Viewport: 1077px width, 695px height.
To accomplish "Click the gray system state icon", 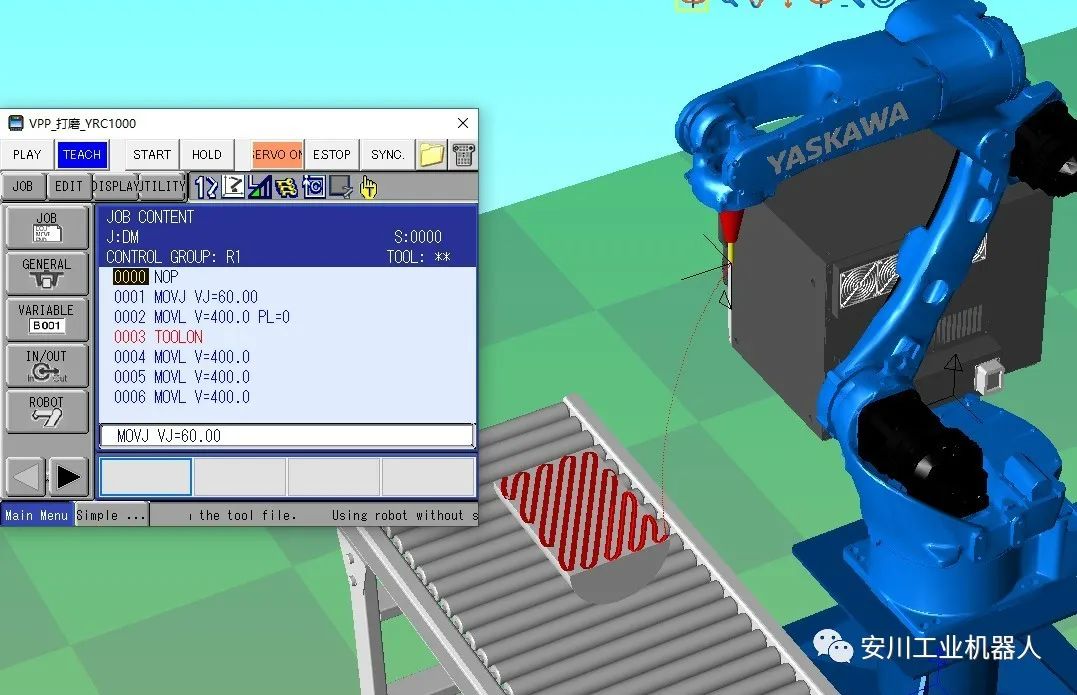I will tap(341, 187).
